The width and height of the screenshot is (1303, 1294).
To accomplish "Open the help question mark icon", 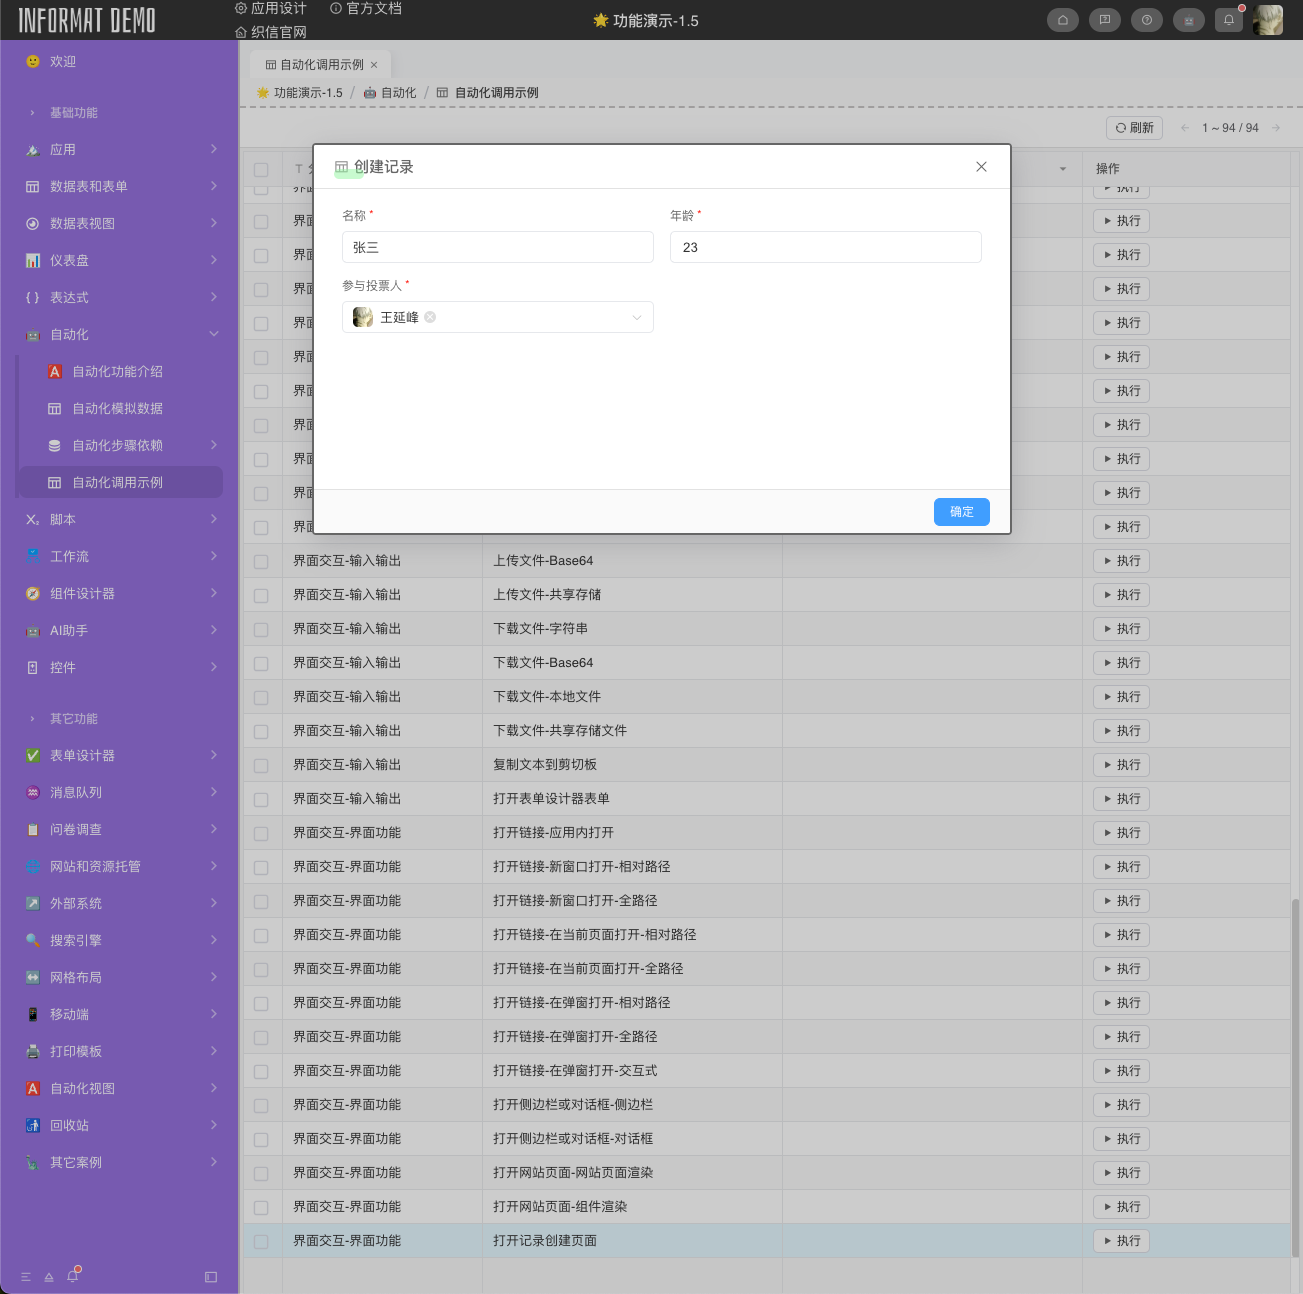I will [1146, 20].
